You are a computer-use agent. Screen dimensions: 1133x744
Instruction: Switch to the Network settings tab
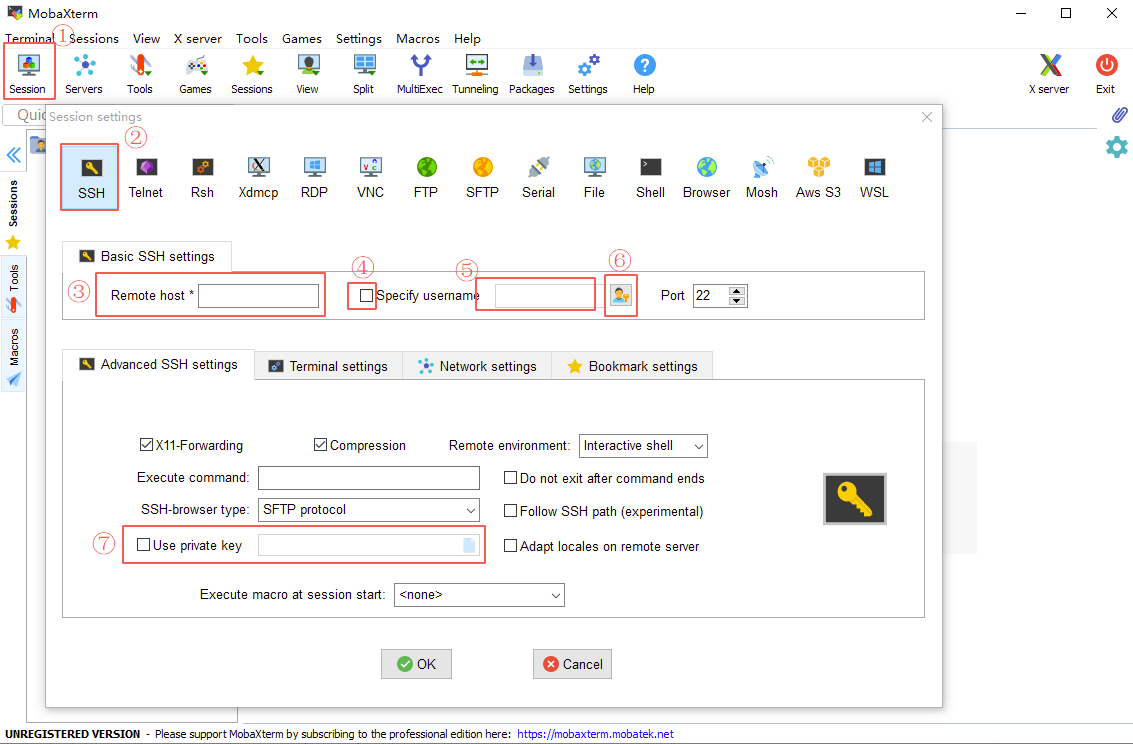click(x=477, y=366)
